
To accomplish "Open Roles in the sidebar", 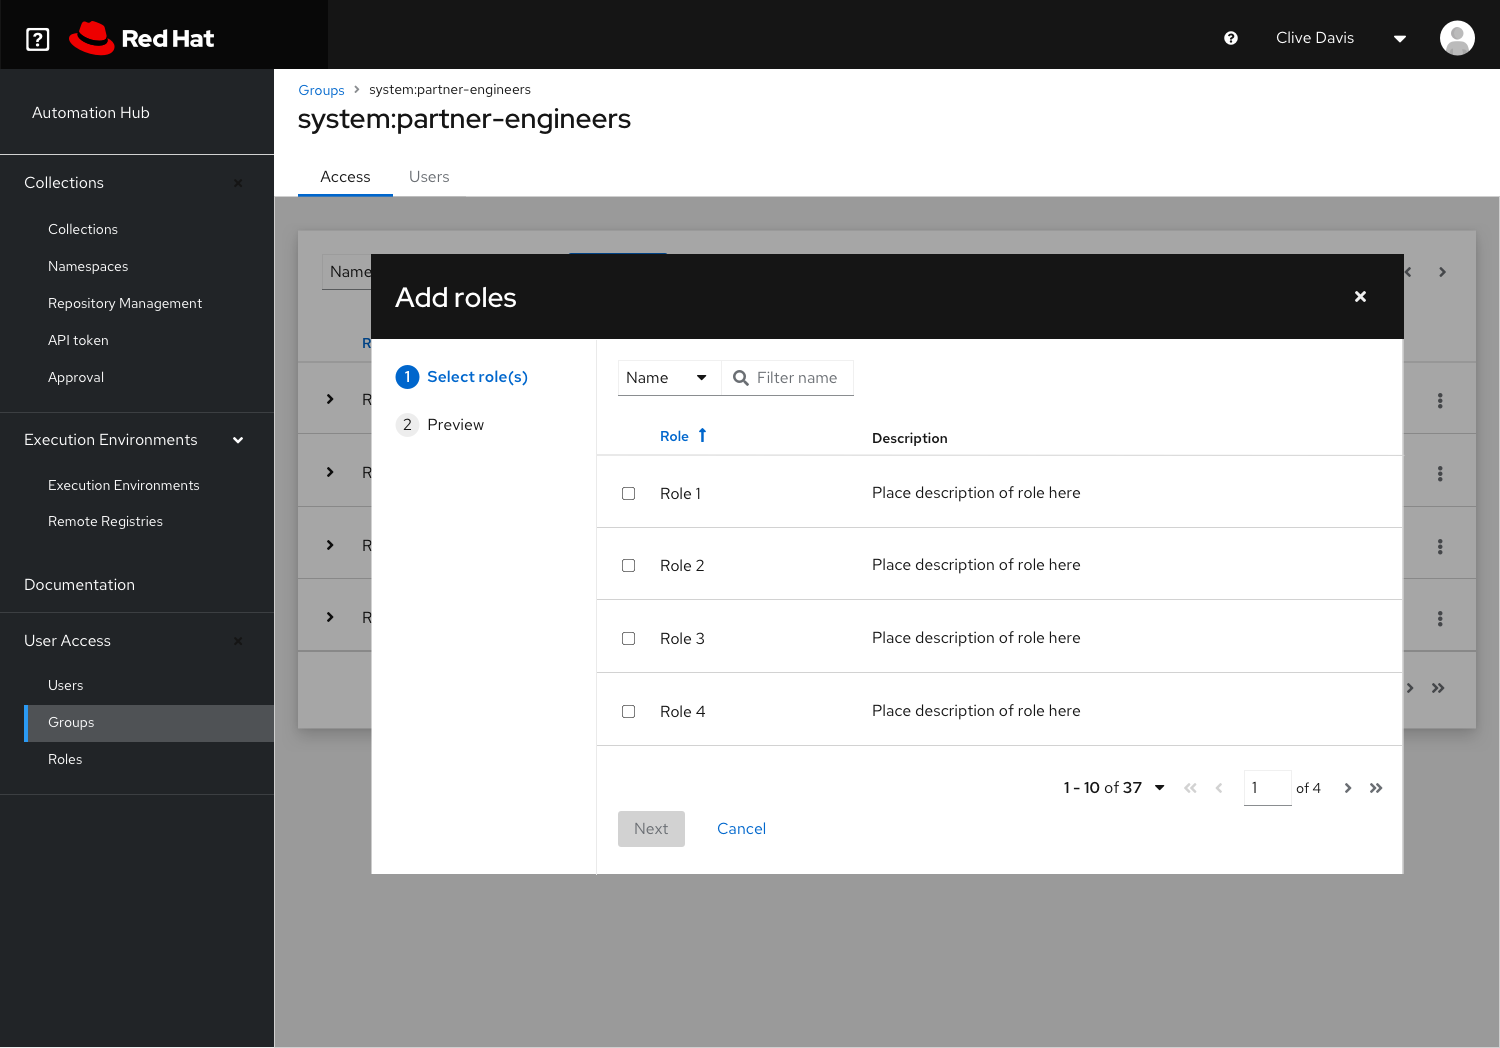I will click(x=65, y=759).
